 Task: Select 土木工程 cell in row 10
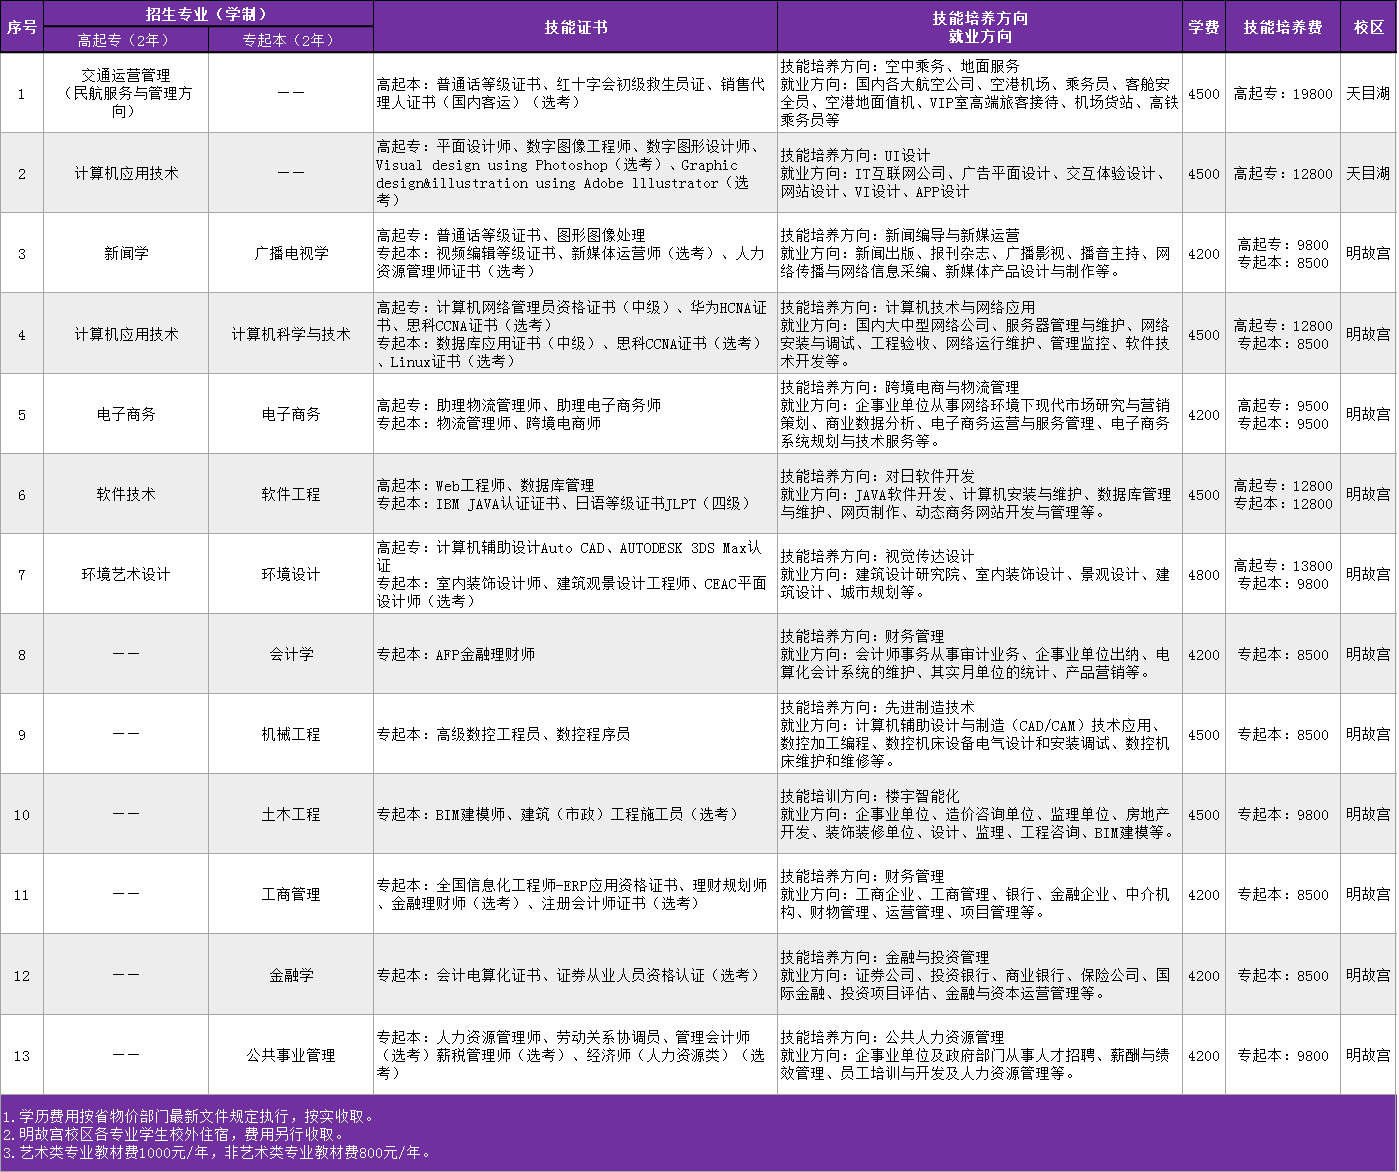289,814
